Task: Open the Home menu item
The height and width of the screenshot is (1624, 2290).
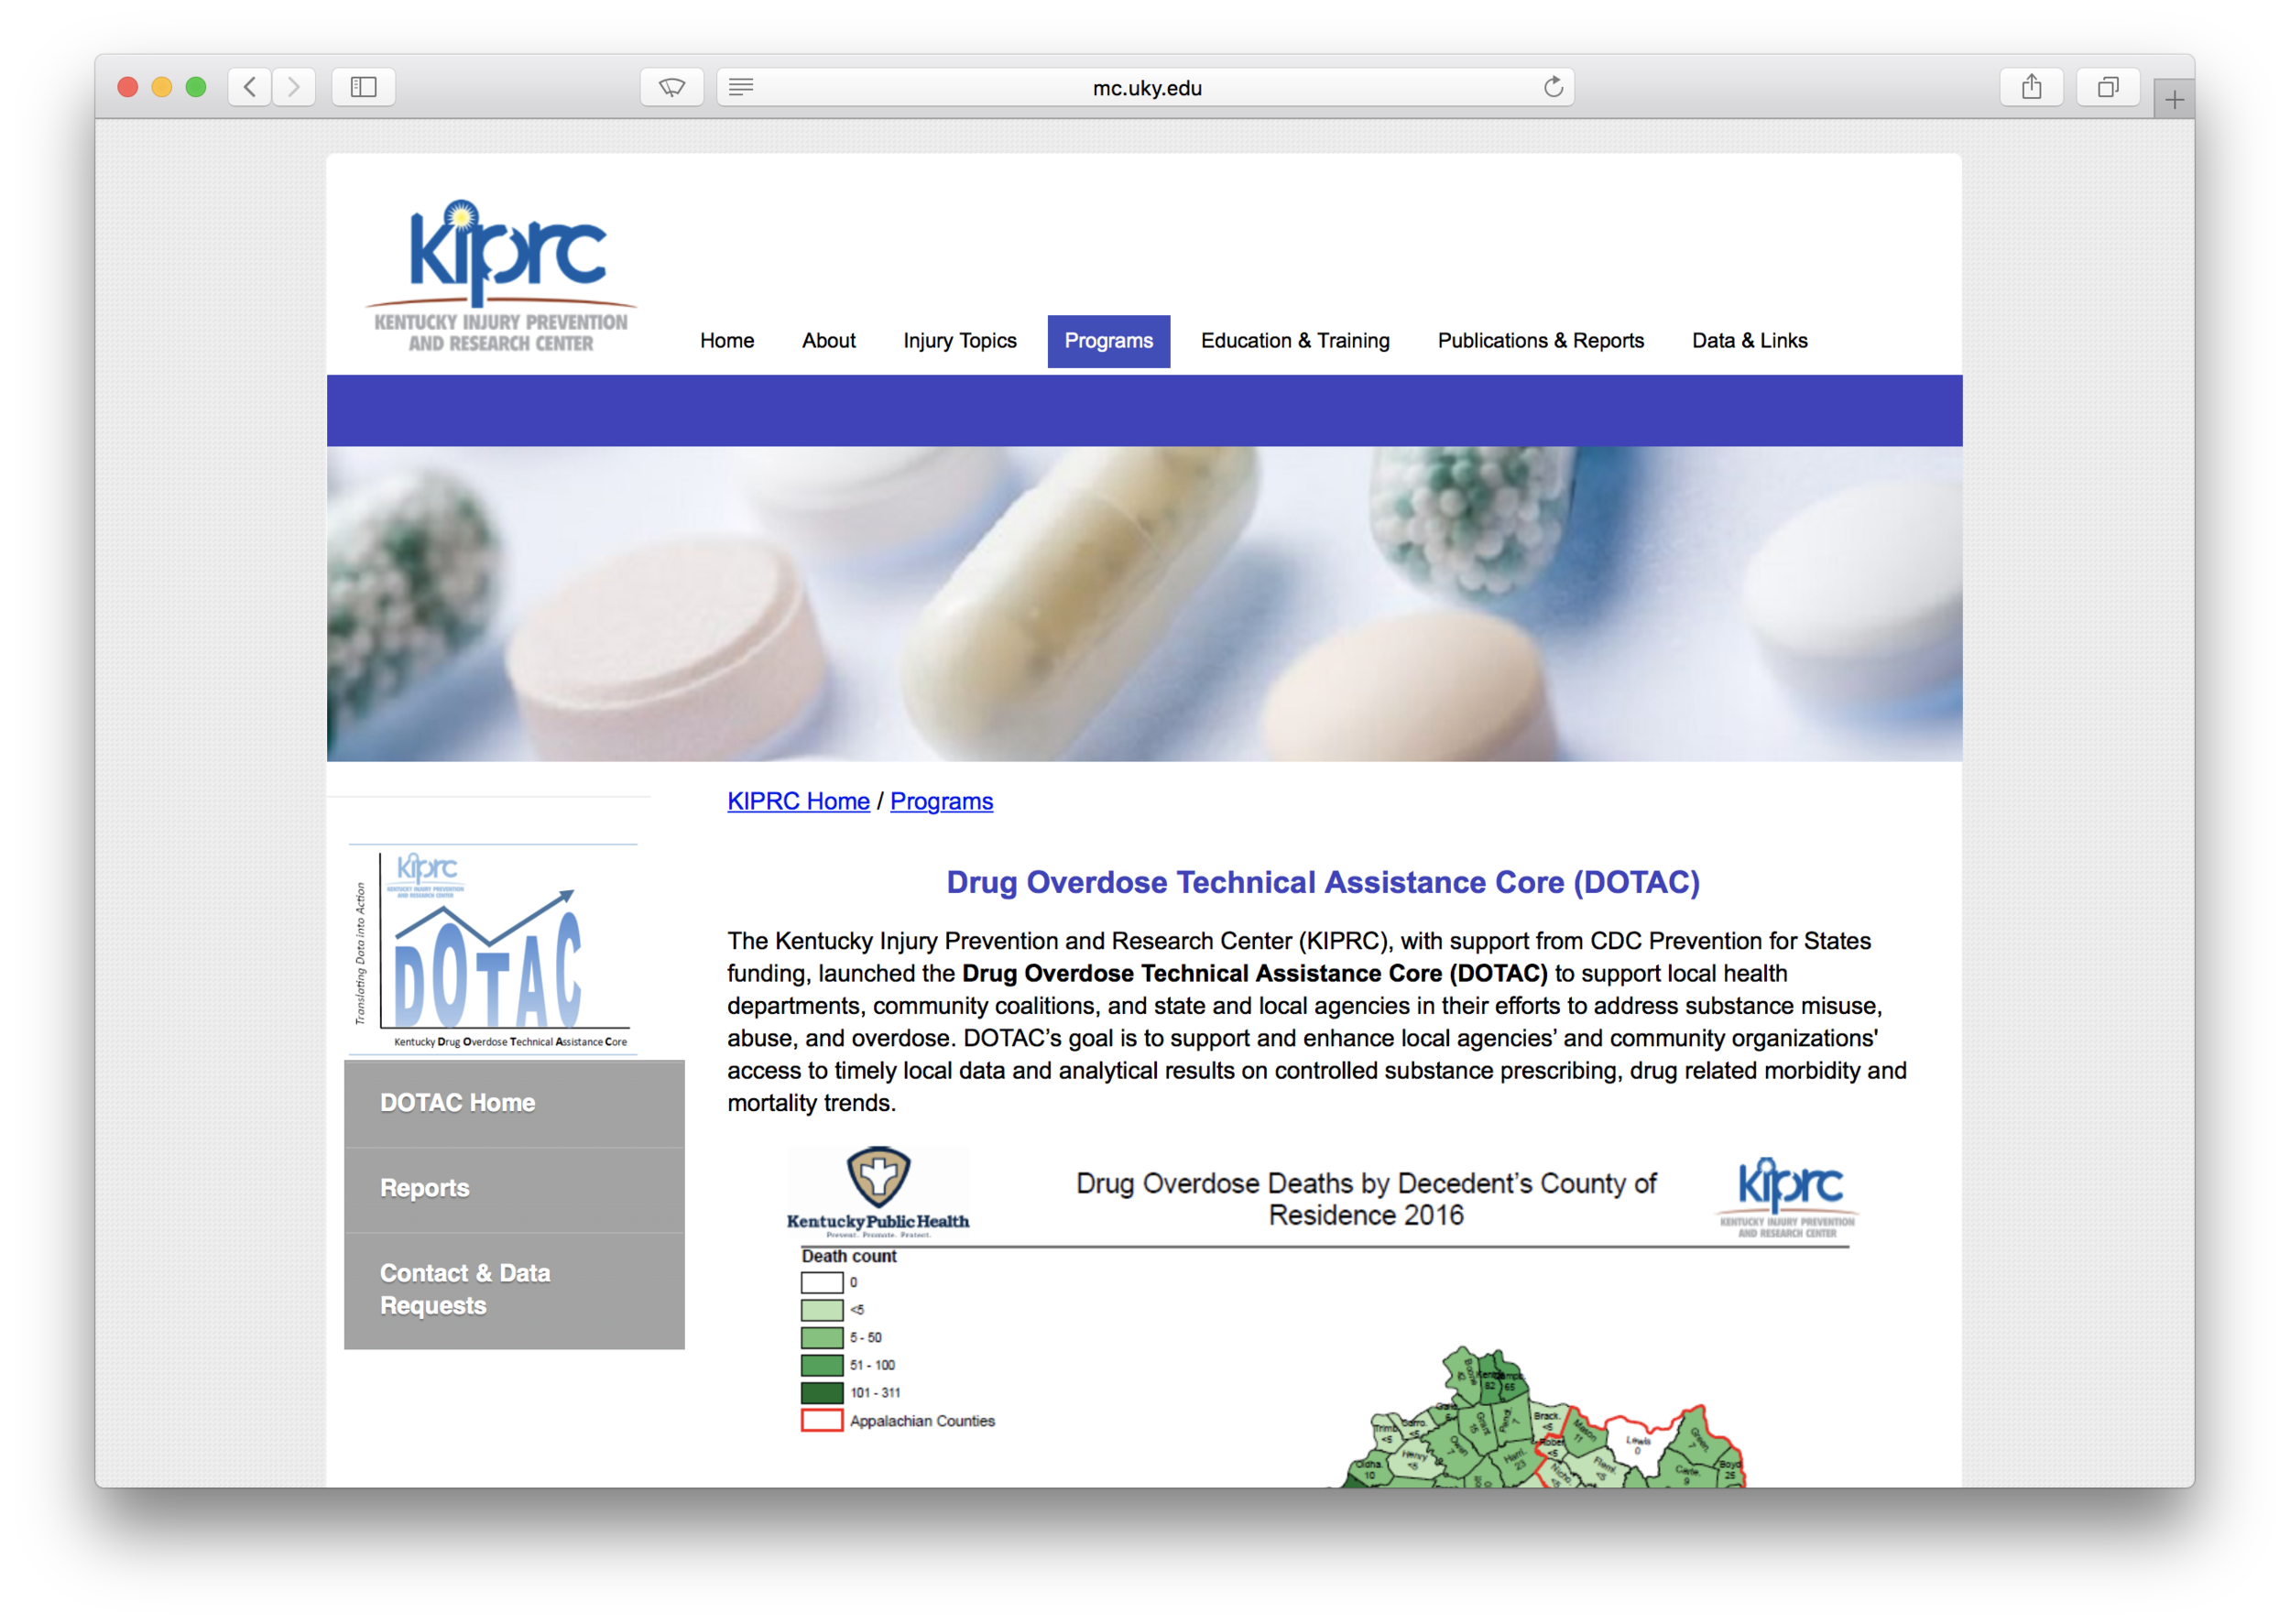Action: [727, 341]
